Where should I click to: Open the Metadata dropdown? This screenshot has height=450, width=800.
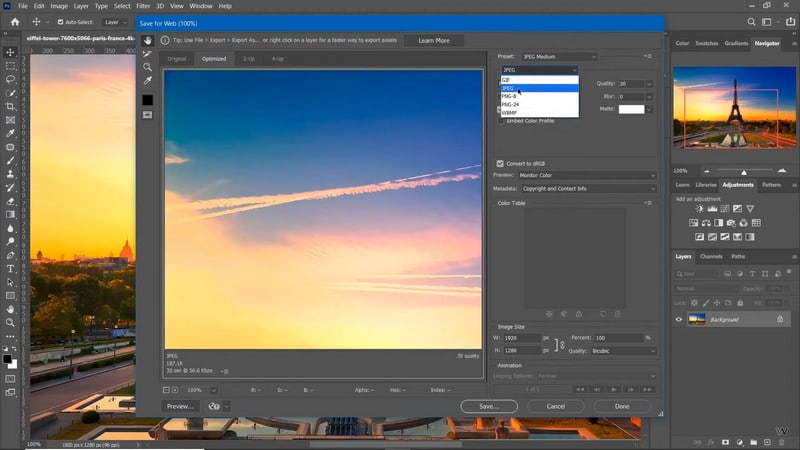coord(588,188)
